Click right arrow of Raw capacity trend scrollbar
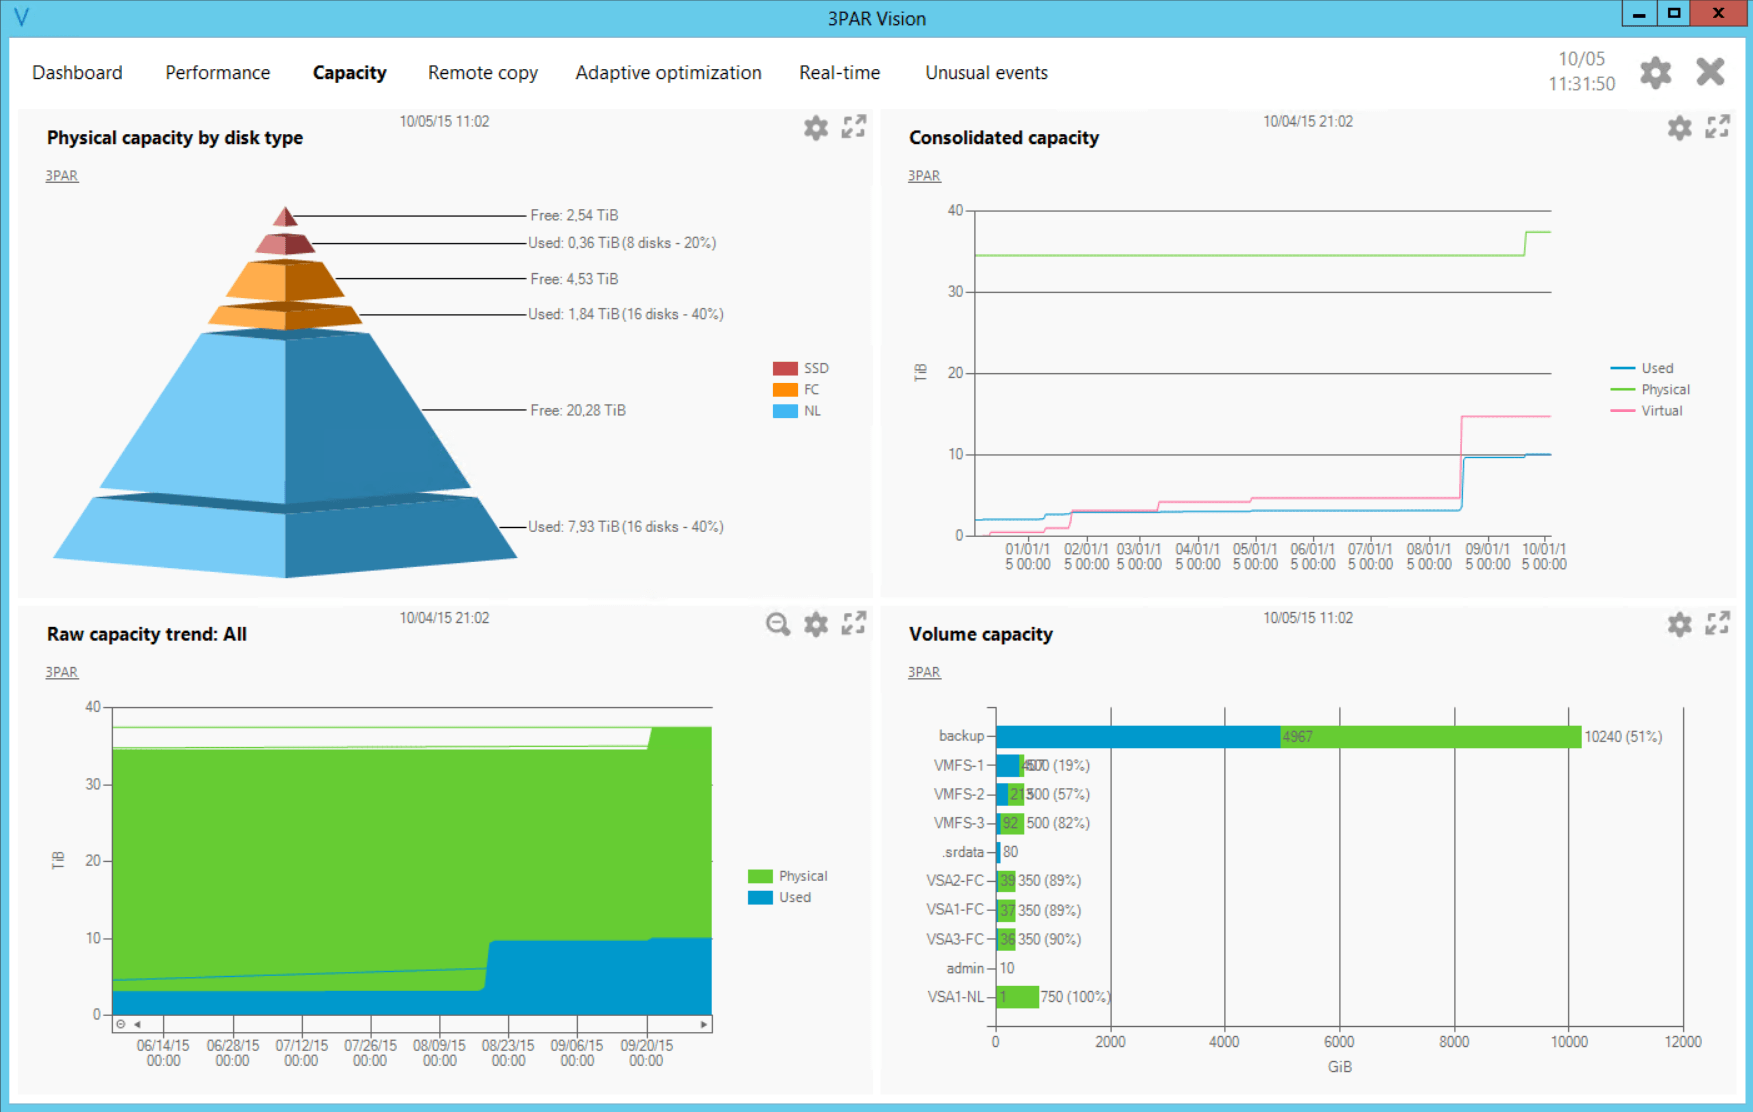The image size is (1753, 1112). click(x=704, y=1024)
